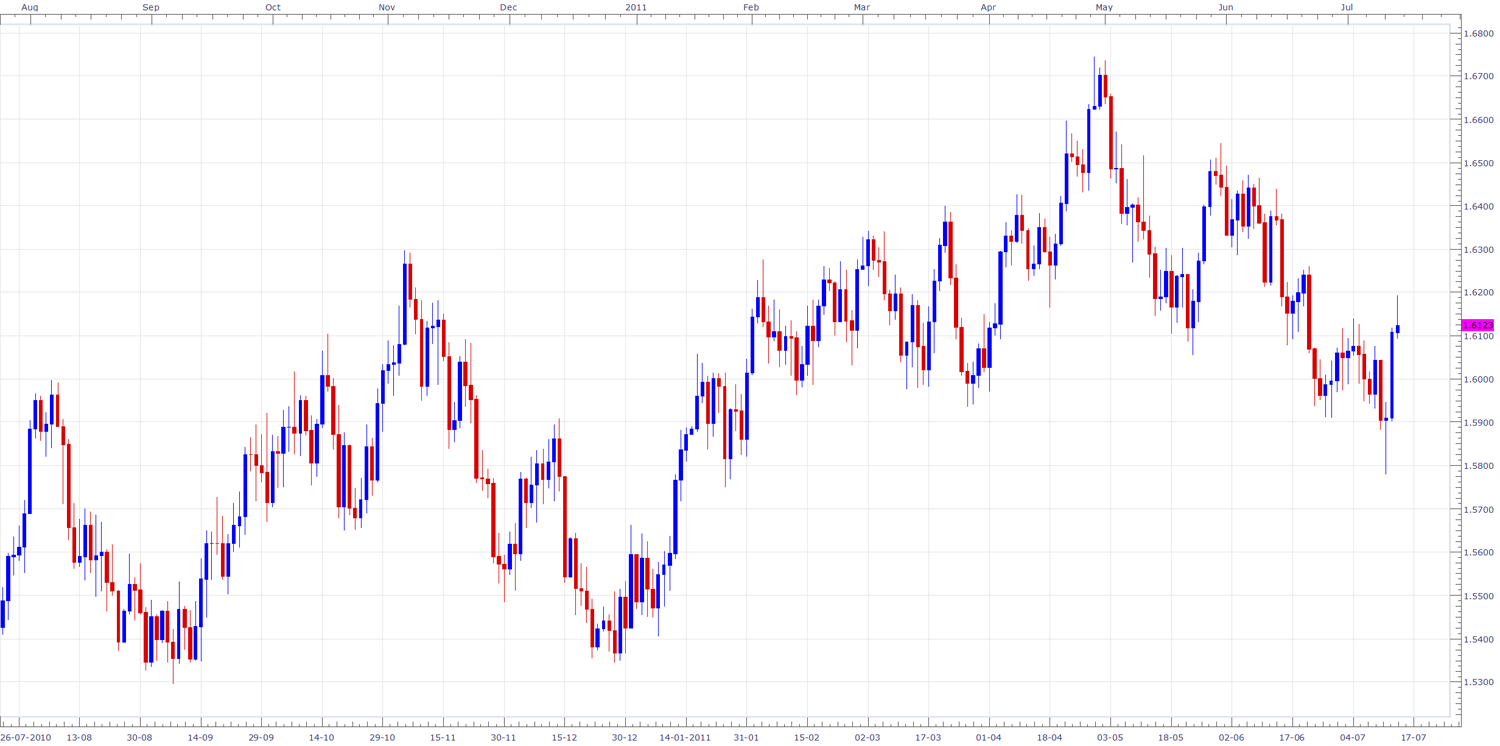Click the 30-12 date on bottom axis
Image resolution: width=1500 pixels, height=746 pixels.
625,738
